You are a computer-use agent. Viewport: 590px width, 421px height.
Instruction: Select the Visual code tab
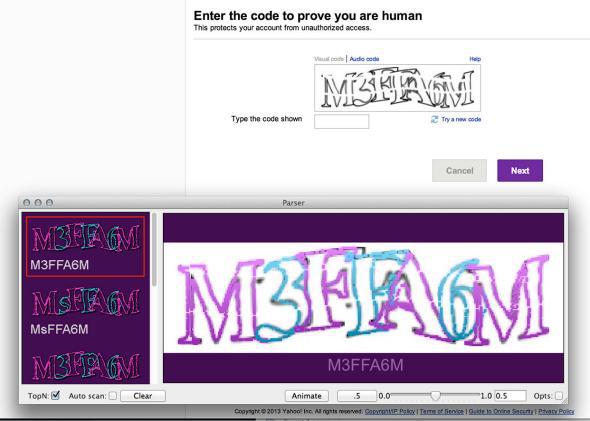(x=329, y=59)
